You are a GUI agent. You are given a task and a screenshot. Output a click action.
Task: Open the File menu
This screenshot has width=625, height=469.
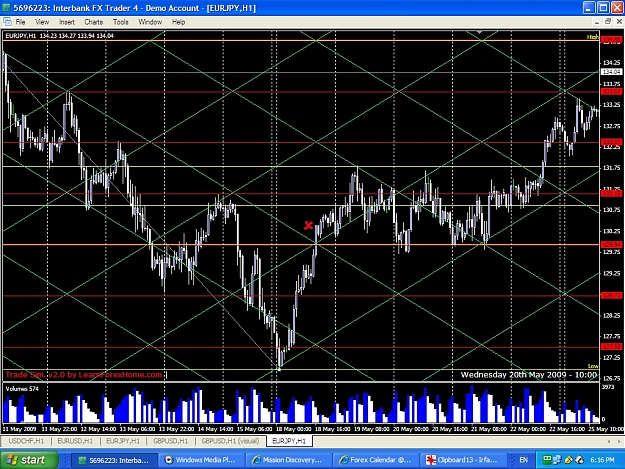[x=20, y=22]
